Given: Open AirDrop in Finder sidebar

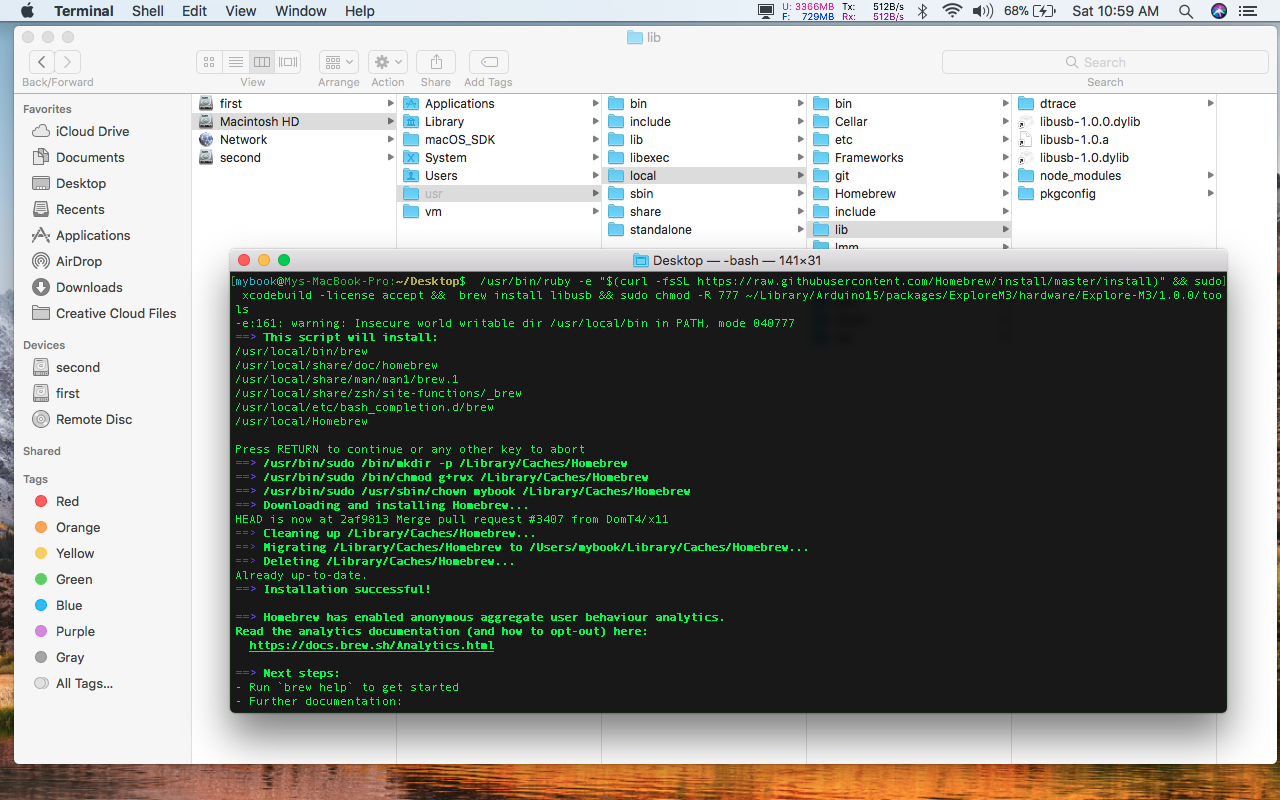Looking at the screenshot, I should pyautogui.click(x=79, y=261).
